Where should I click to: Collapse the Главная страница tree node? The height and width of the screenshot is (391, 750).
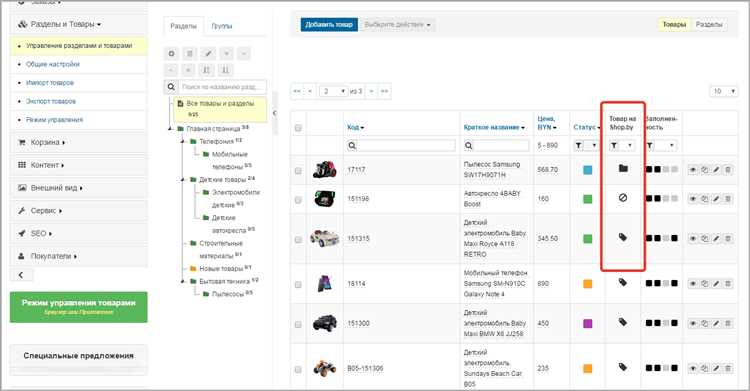pos(170,129)
